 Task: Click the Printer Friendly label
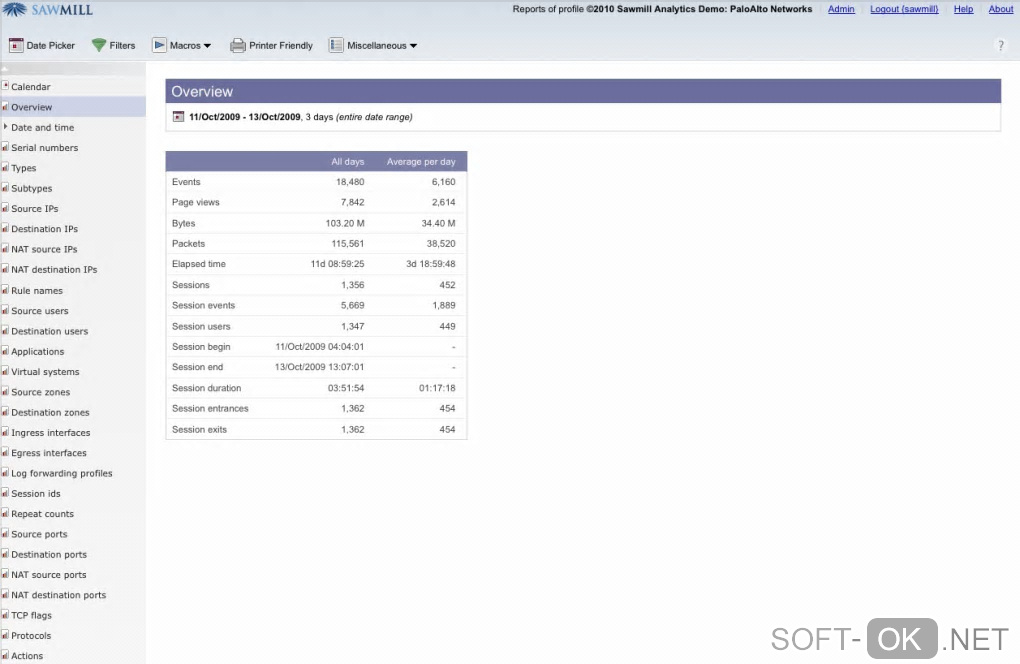(281, 46)
